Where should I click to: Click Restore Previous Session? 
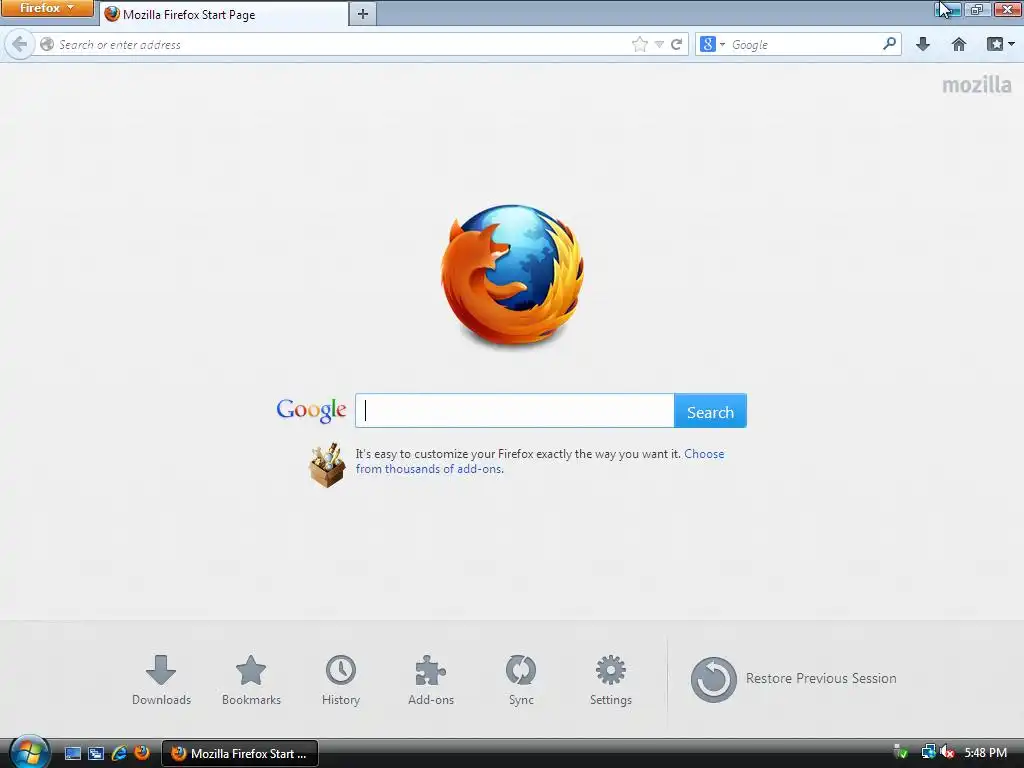[793, 679]
